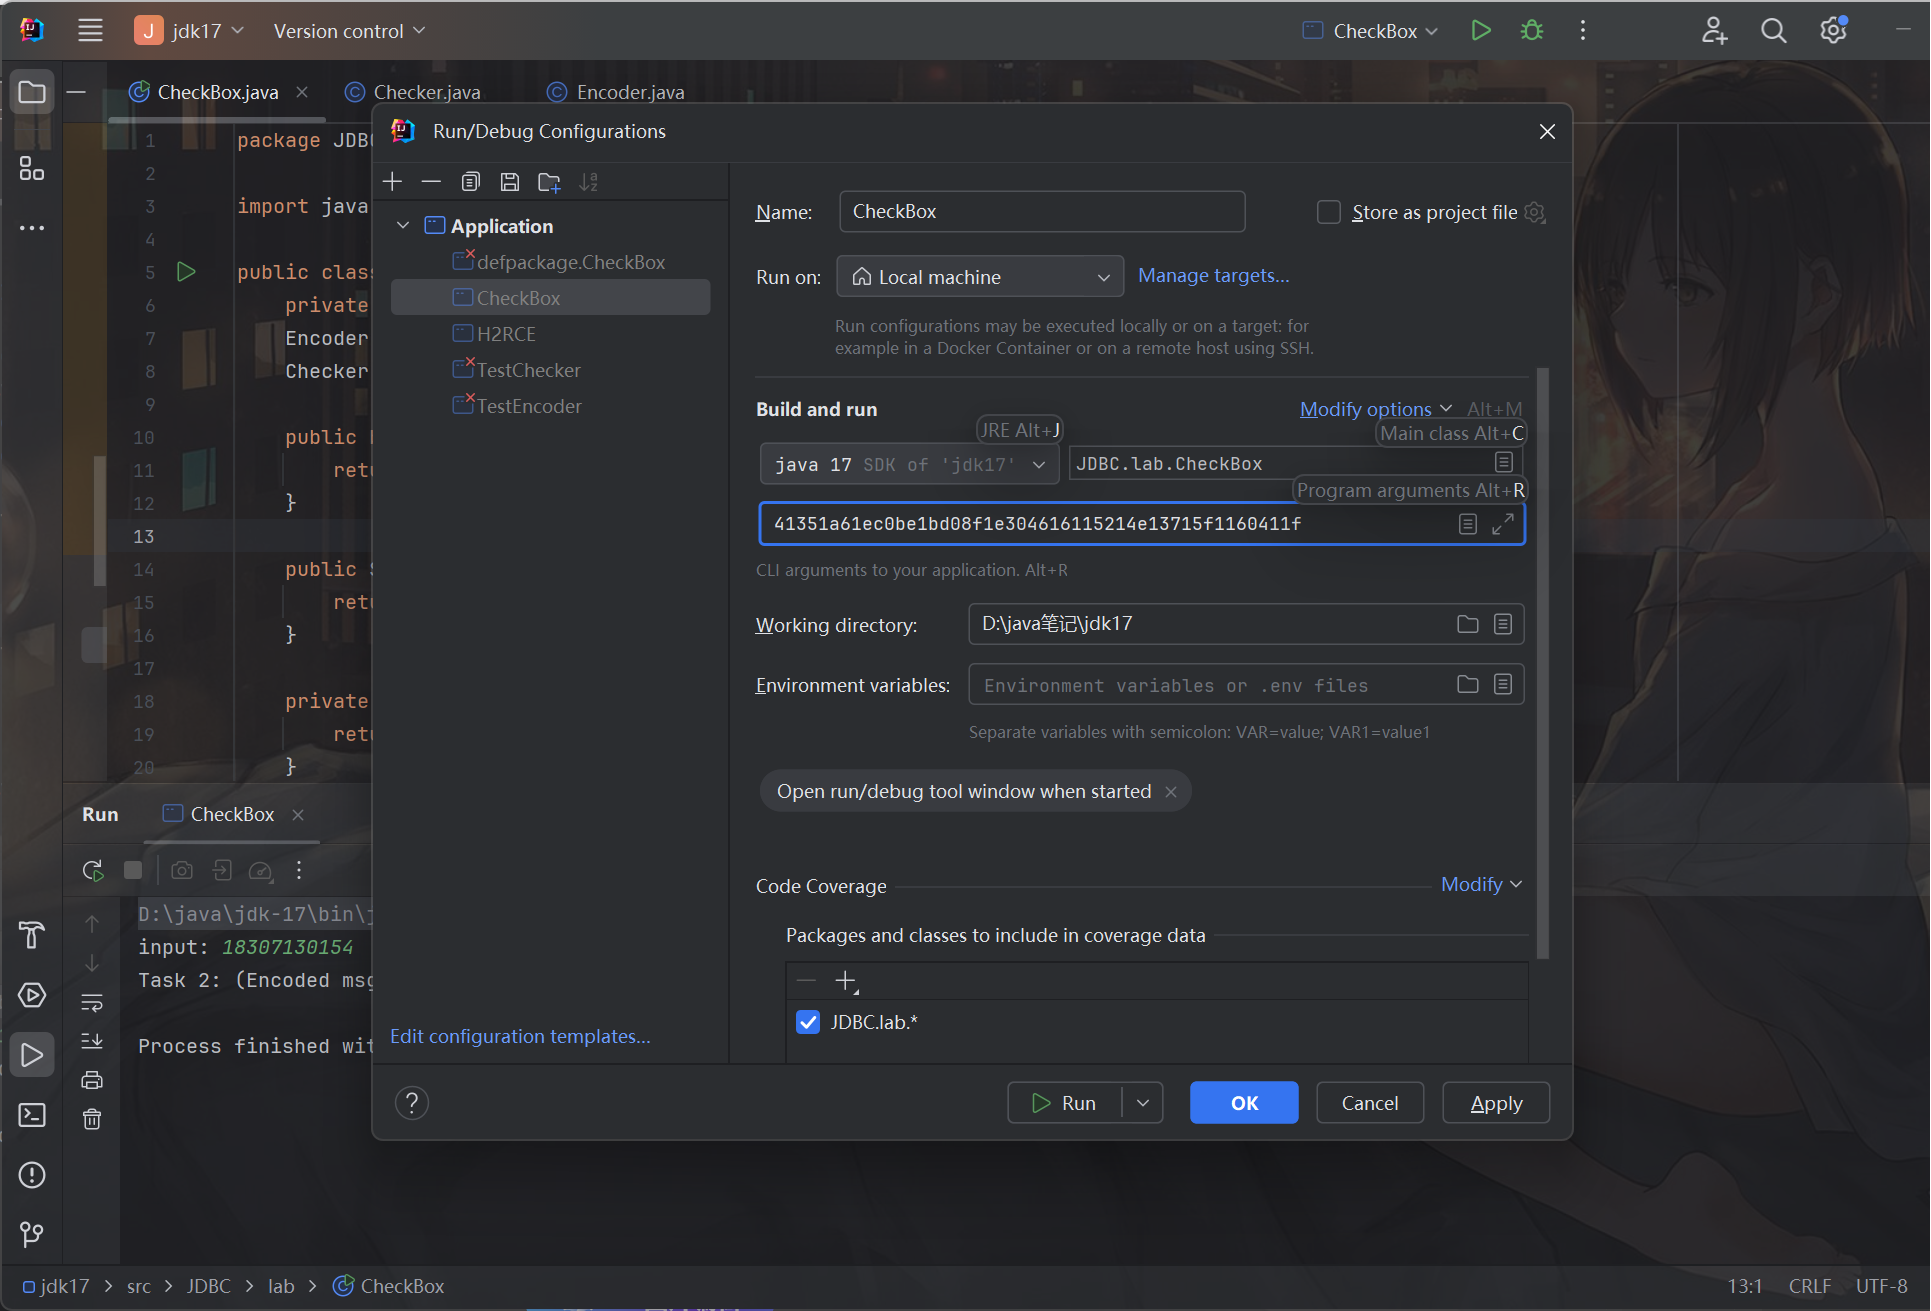This screenshot has width=1931, height=1311.
Task: Remove the Open run/debug tool window option
Action: click(x=1171, y=792)
